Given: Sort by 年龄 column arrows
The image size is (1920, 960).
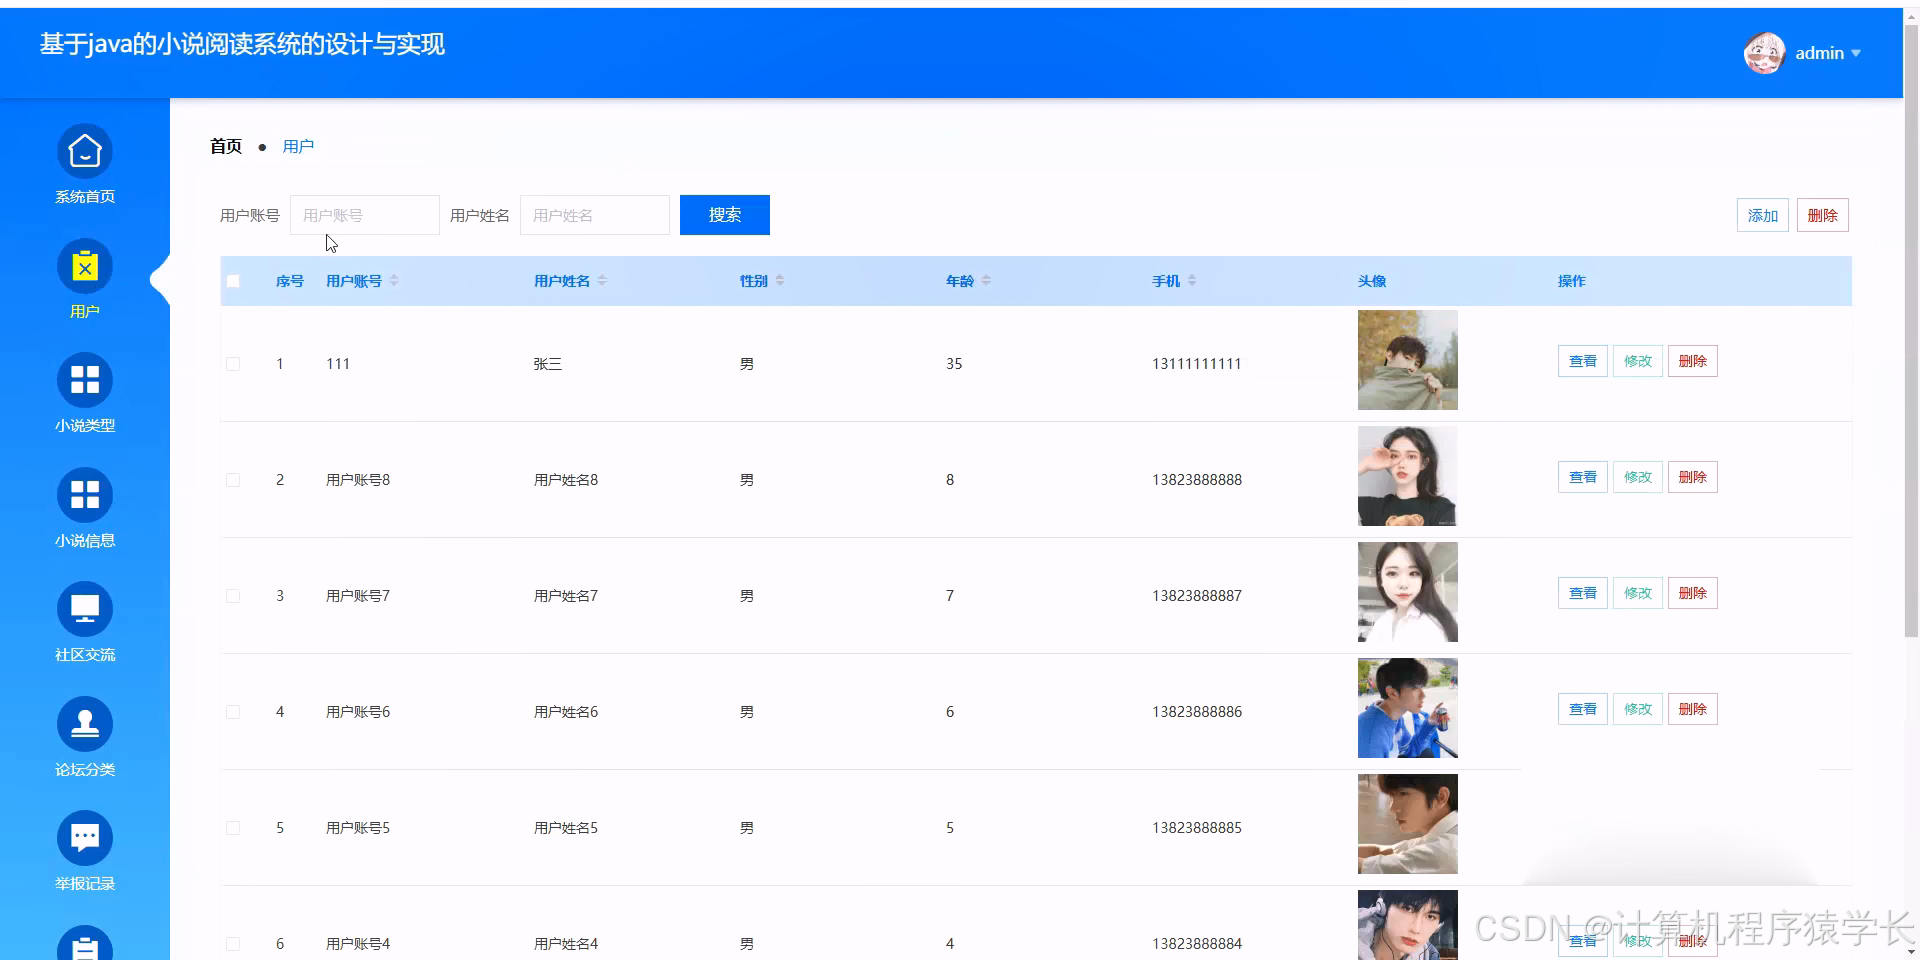Looking at the screenshot, I should pos(986,281).
